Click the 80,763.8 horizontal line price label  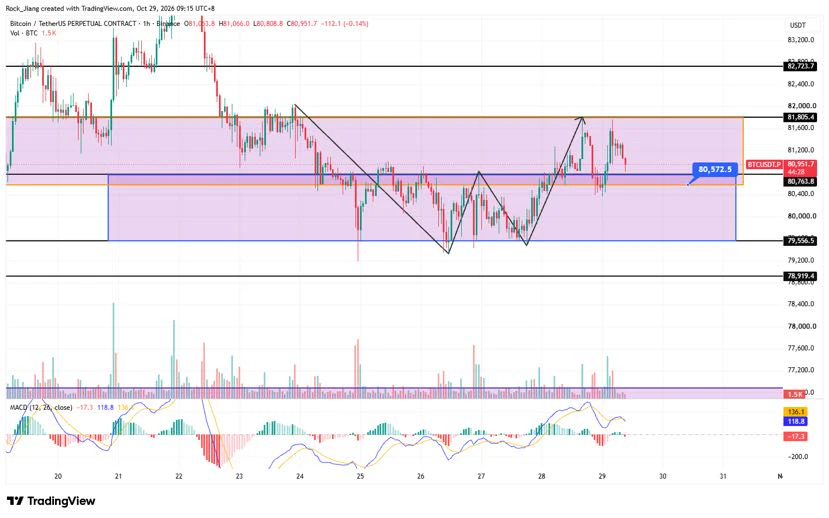(801, 181)
